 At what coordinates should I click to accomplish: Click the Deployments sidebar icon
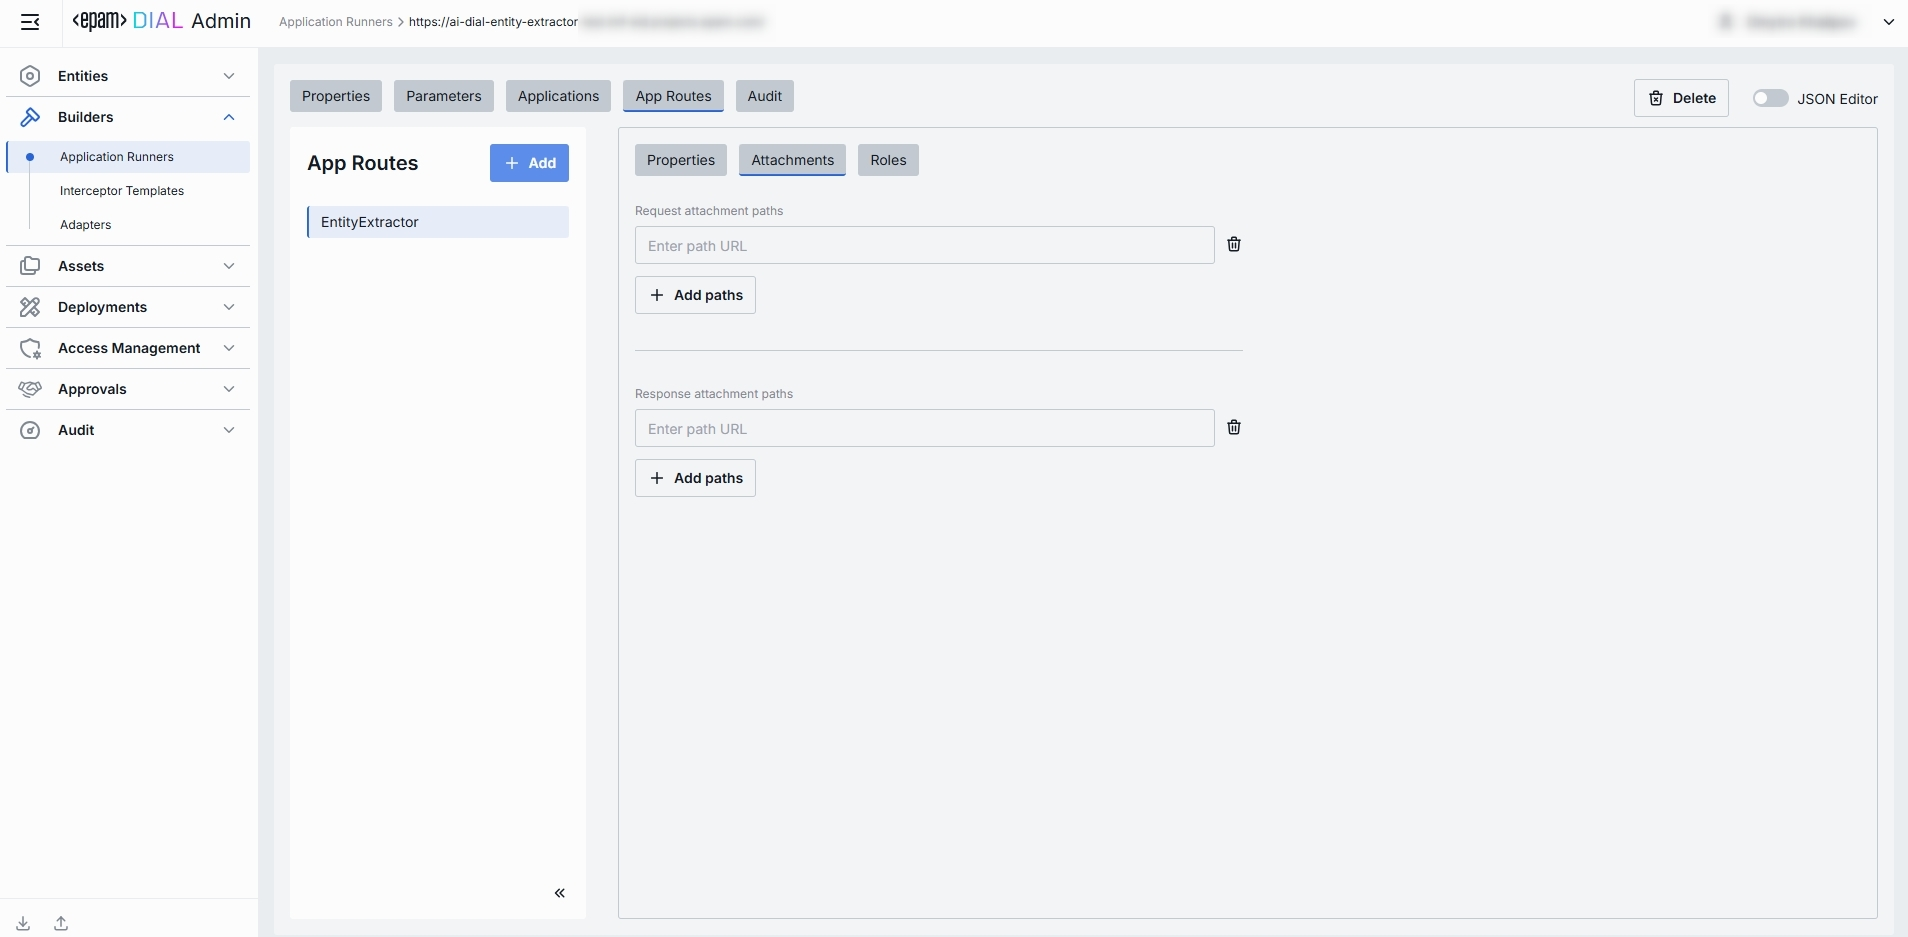click(x=30, y=307)
